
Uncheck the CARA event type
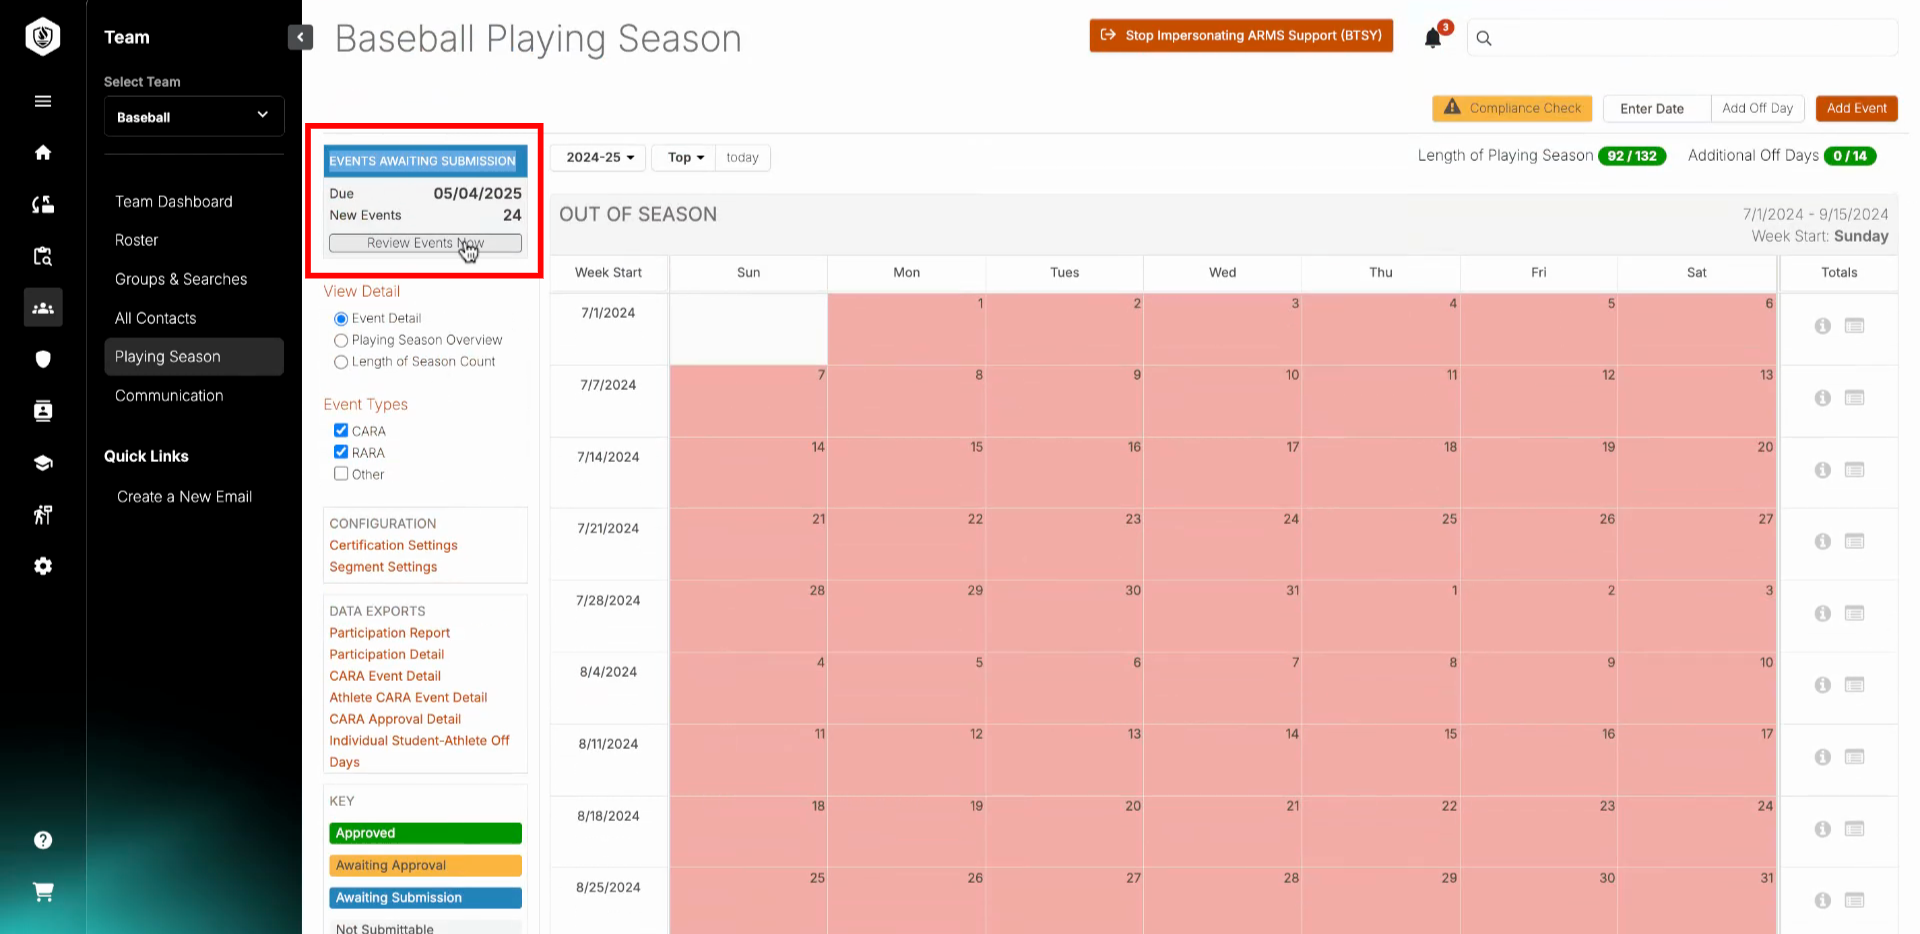click(x=341, y=430)
